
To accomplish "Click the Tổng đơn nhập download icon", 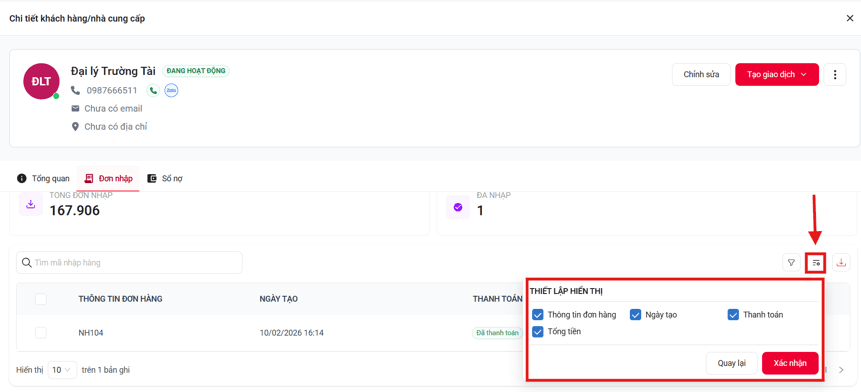I will 31,204.
